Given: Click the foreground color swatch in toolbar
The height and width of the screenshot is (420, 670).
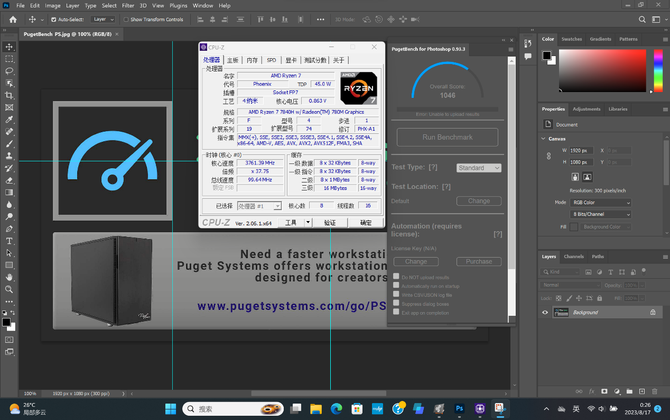Looking at the screenshot, I should (6, 323).
